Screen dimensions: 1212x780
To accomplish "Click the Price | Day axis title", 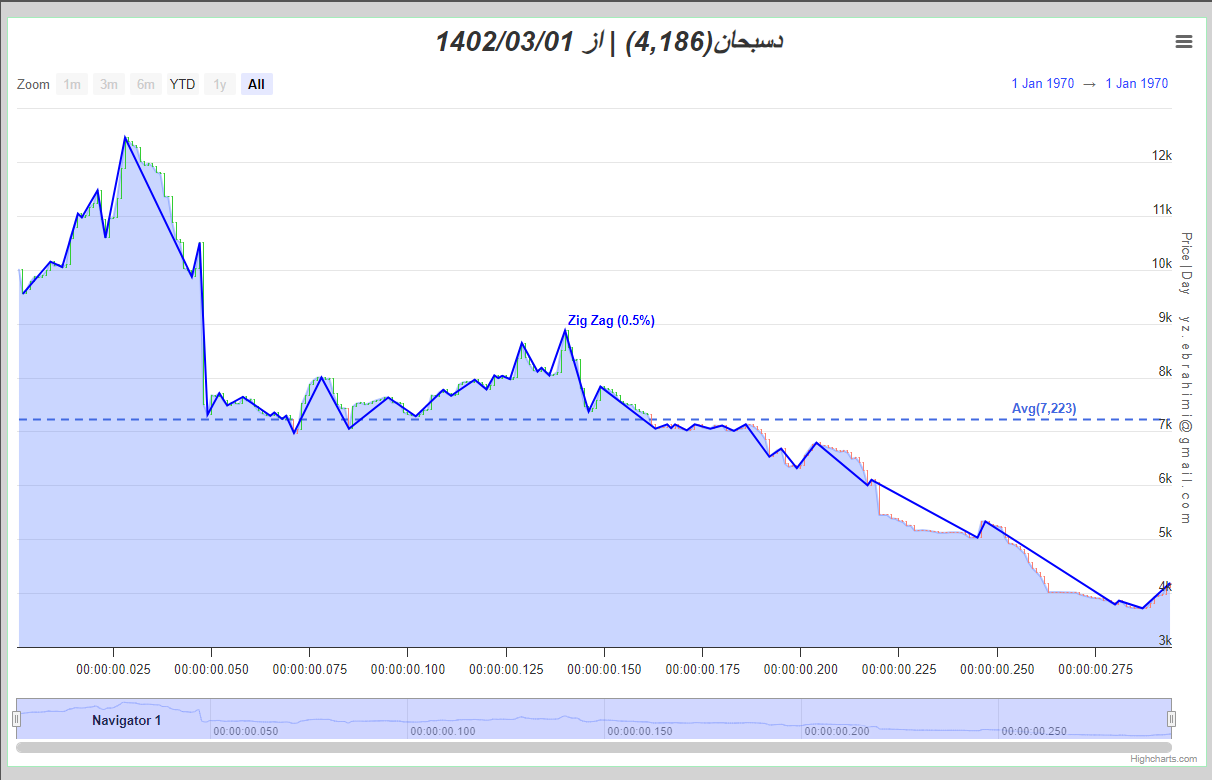I will 1186,263.
